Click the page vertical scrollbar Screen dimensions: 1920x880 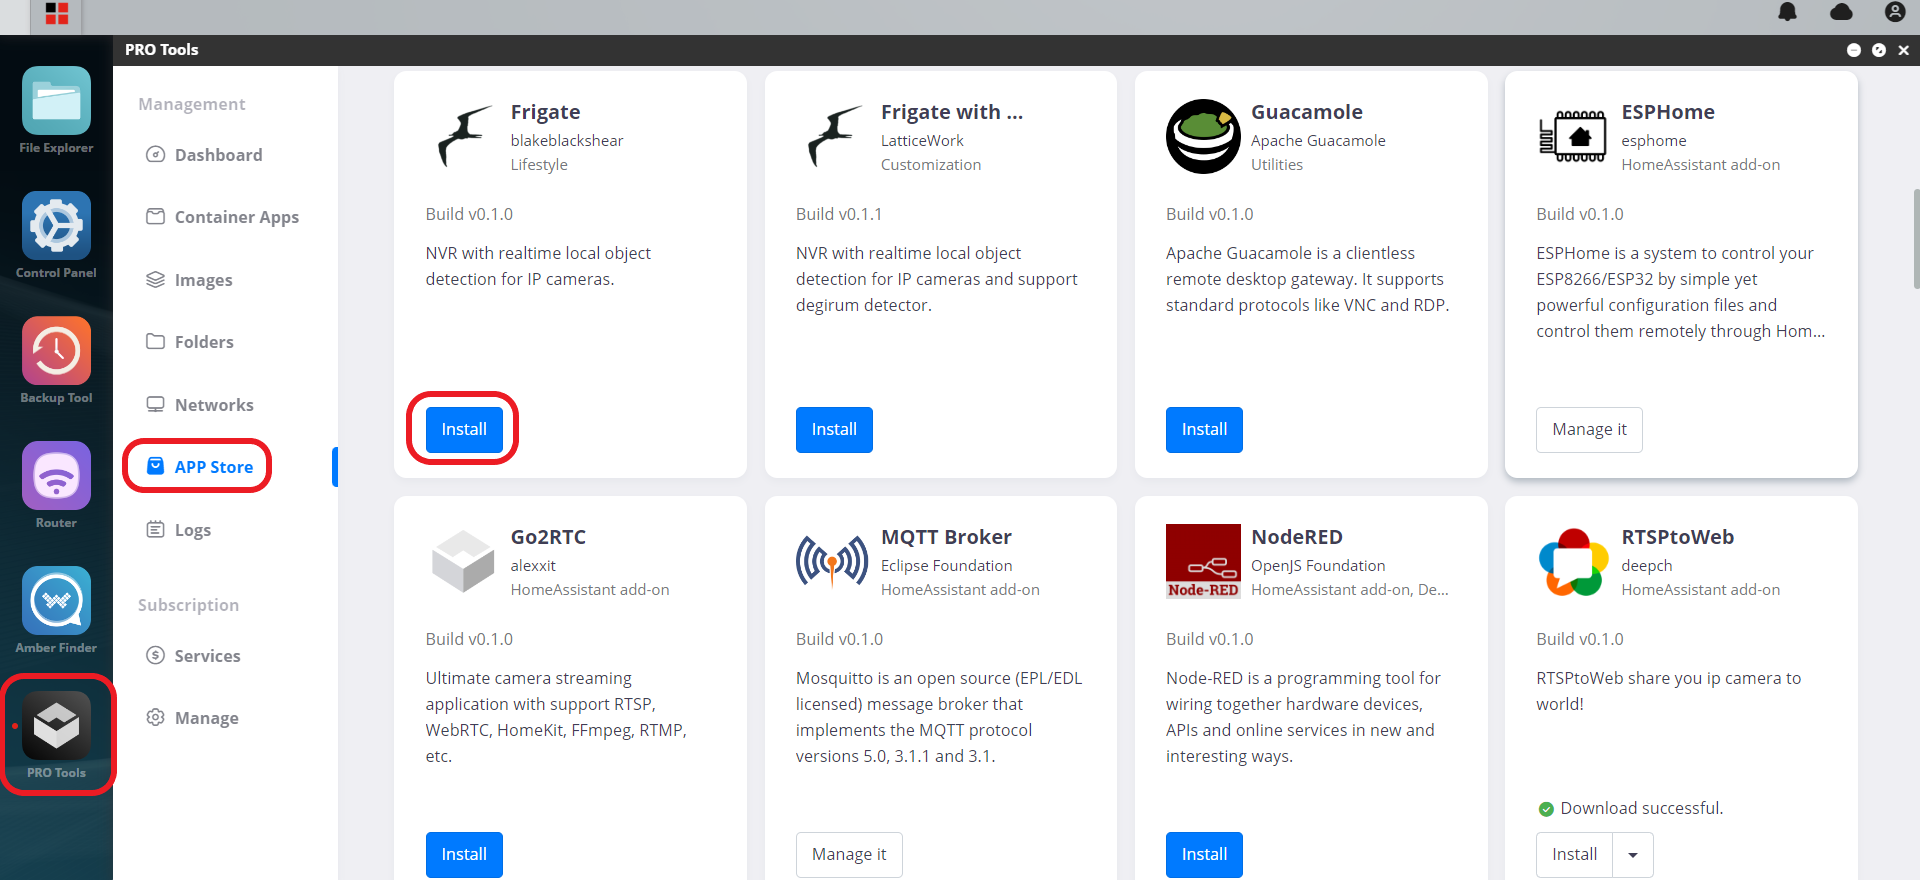pos(1915,237)
